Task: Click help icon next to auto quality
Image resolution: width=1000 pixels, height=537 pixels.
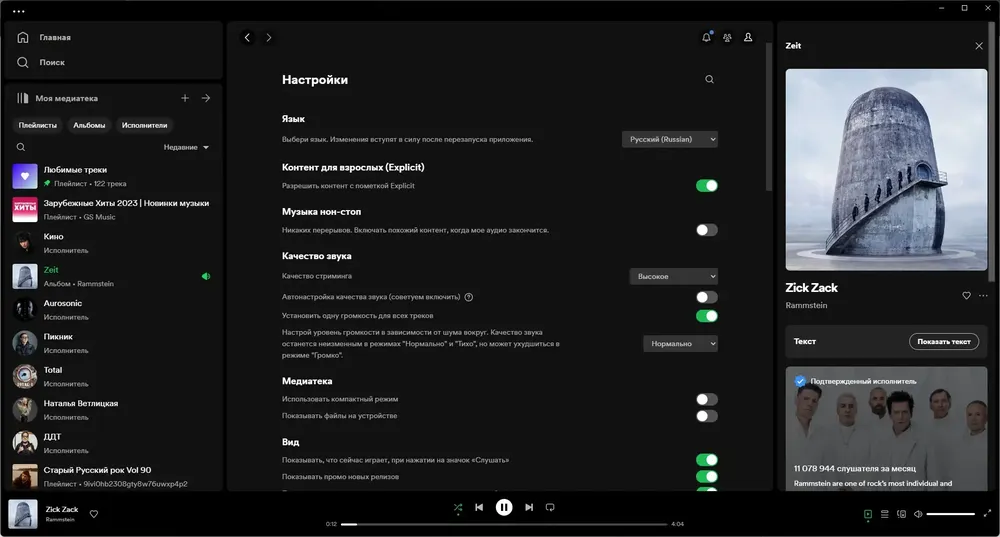Action: pyautogui.click(x=469, y=297)
